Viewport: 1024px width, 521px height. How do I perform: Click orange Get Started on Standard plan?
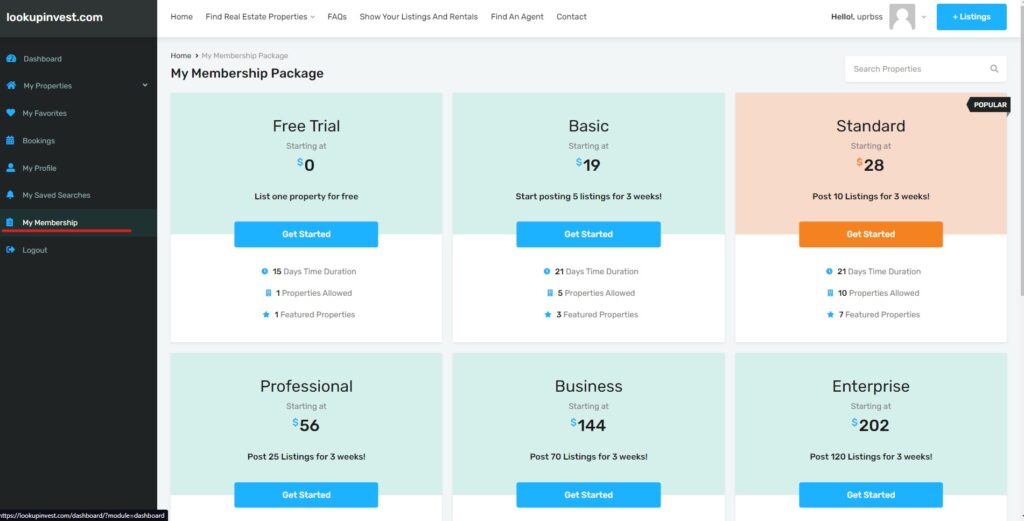[871, 234]
